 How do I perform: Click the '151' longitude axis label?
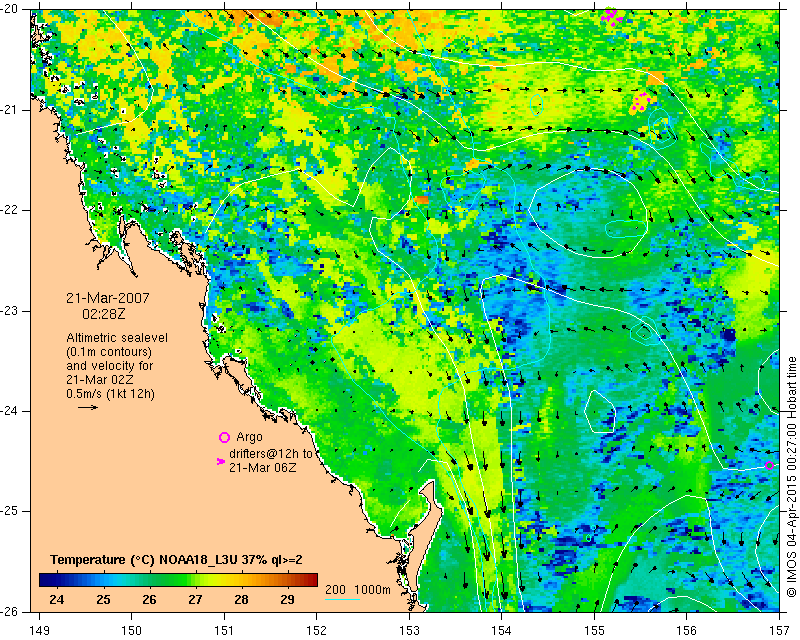pyautogui.click(x=224, y=631)
